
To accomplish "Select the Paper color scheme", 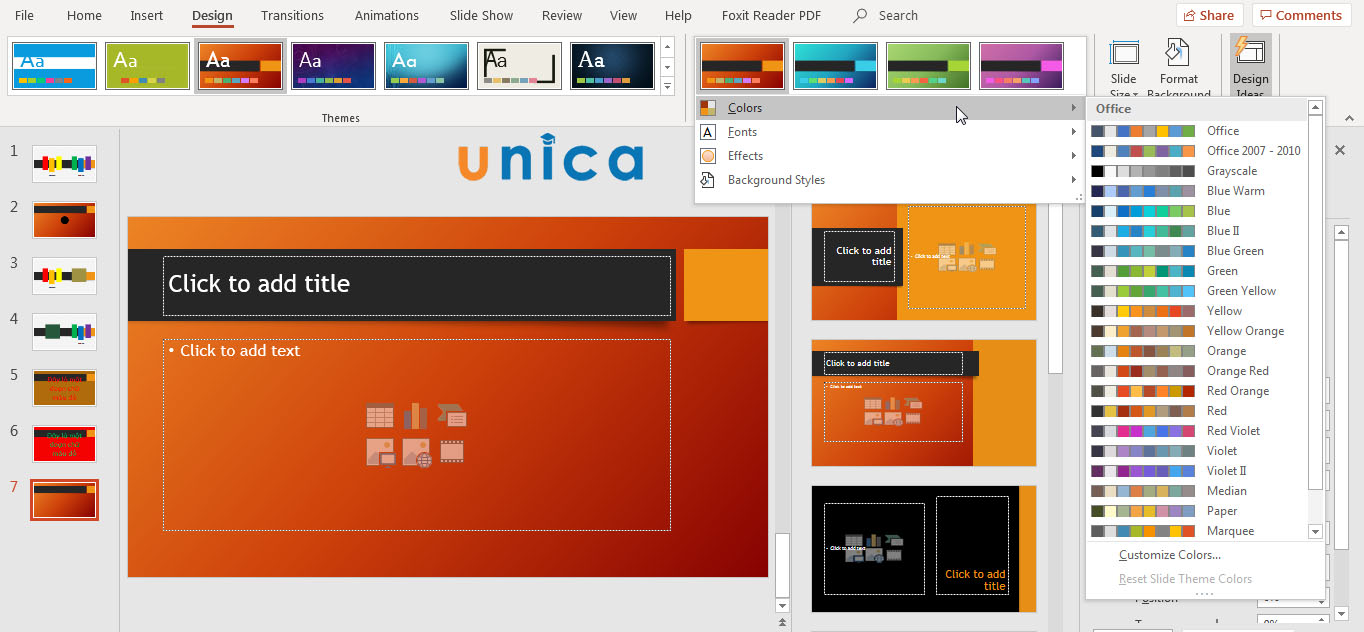I will click(1197, 511).
